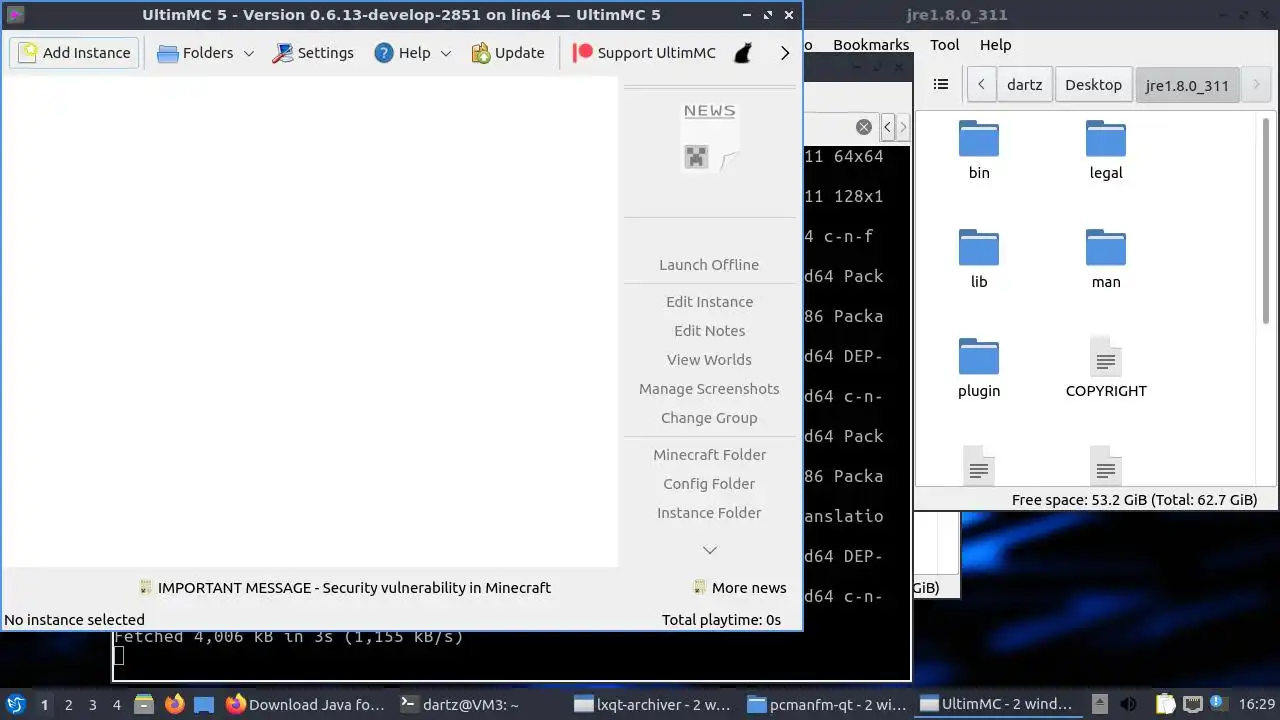Viewport: 1280px width, 720px height.
Task: Expand more instance actions with the chevron
Action: 709,550
